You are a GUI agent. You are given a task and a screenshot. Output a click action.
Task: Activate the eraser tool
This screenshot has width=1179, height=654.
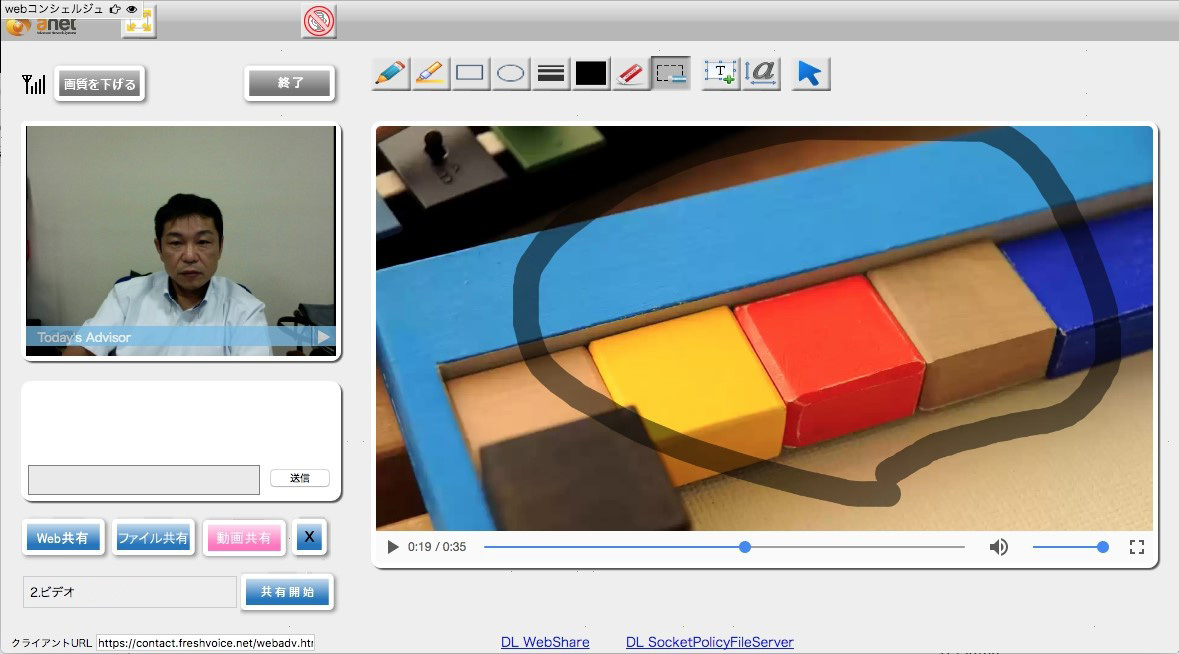click(x=631, y=73)
